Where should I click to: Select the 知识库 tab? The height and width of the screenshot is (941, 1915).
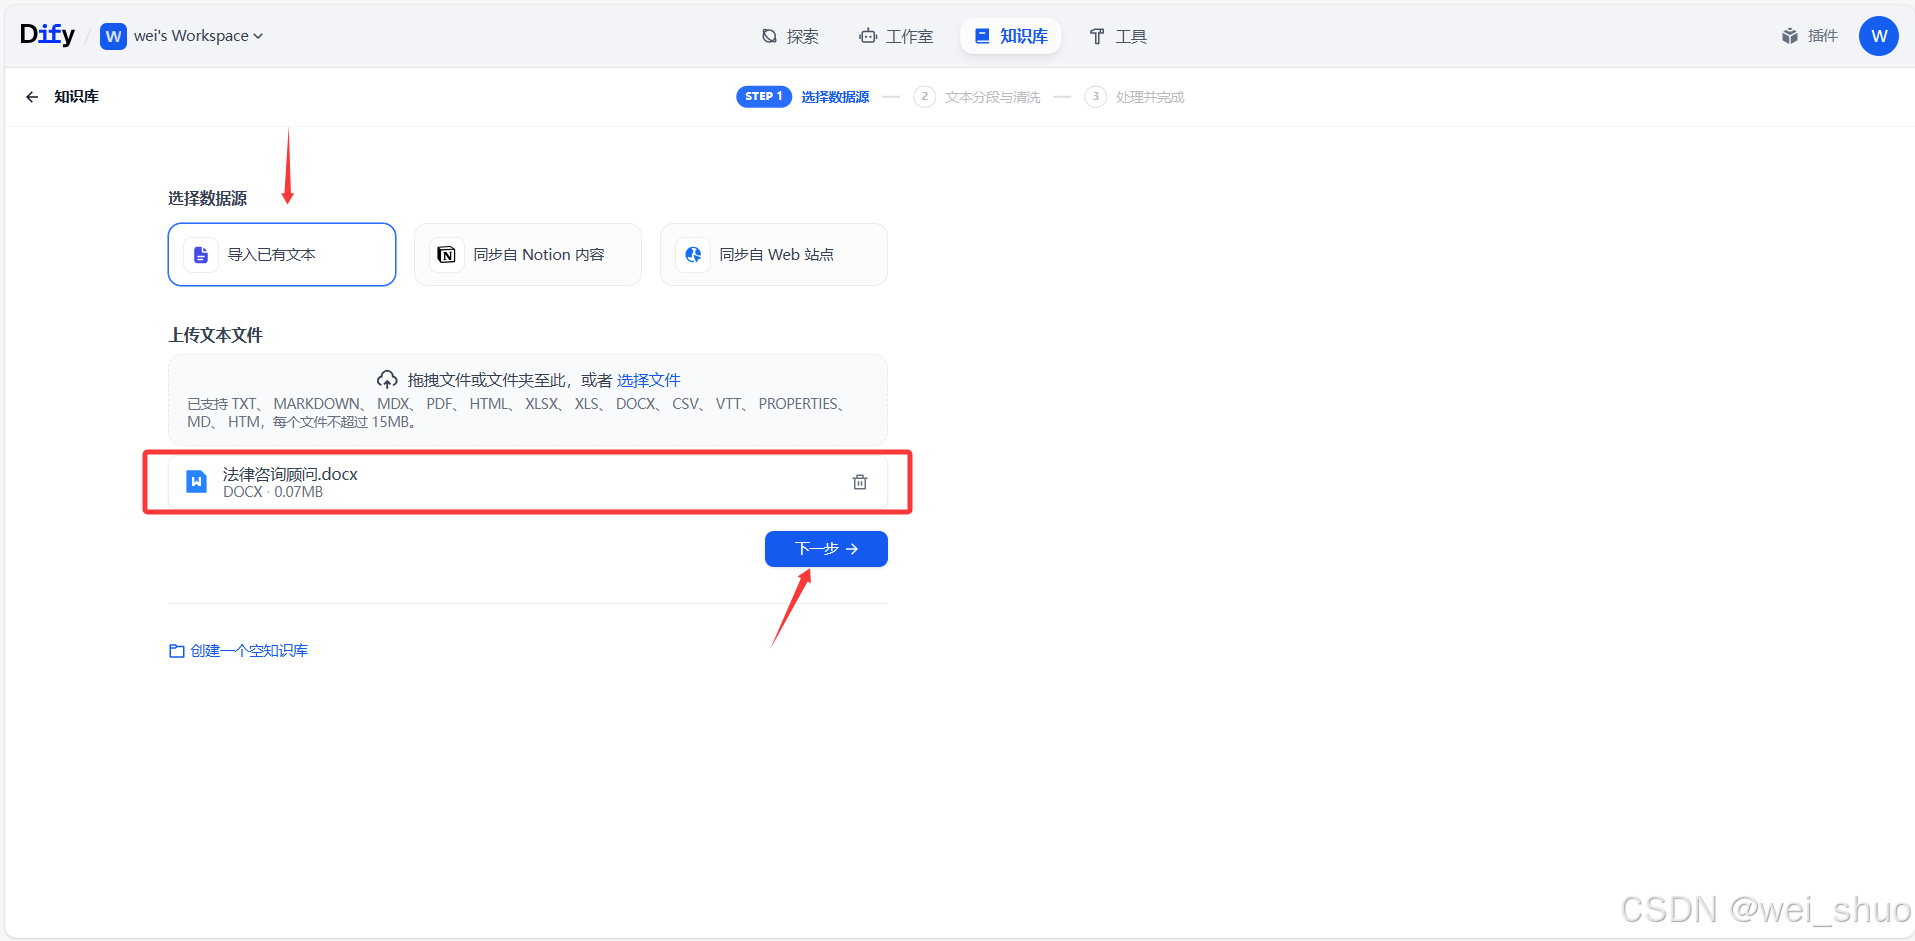1011,36
